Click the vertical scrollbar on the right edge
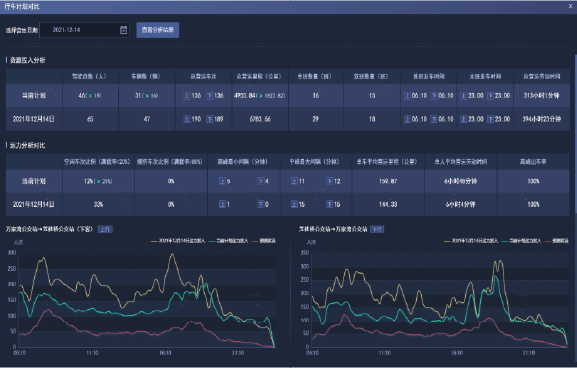The width and height of the screenshot is (577, 368). [575, 136]
